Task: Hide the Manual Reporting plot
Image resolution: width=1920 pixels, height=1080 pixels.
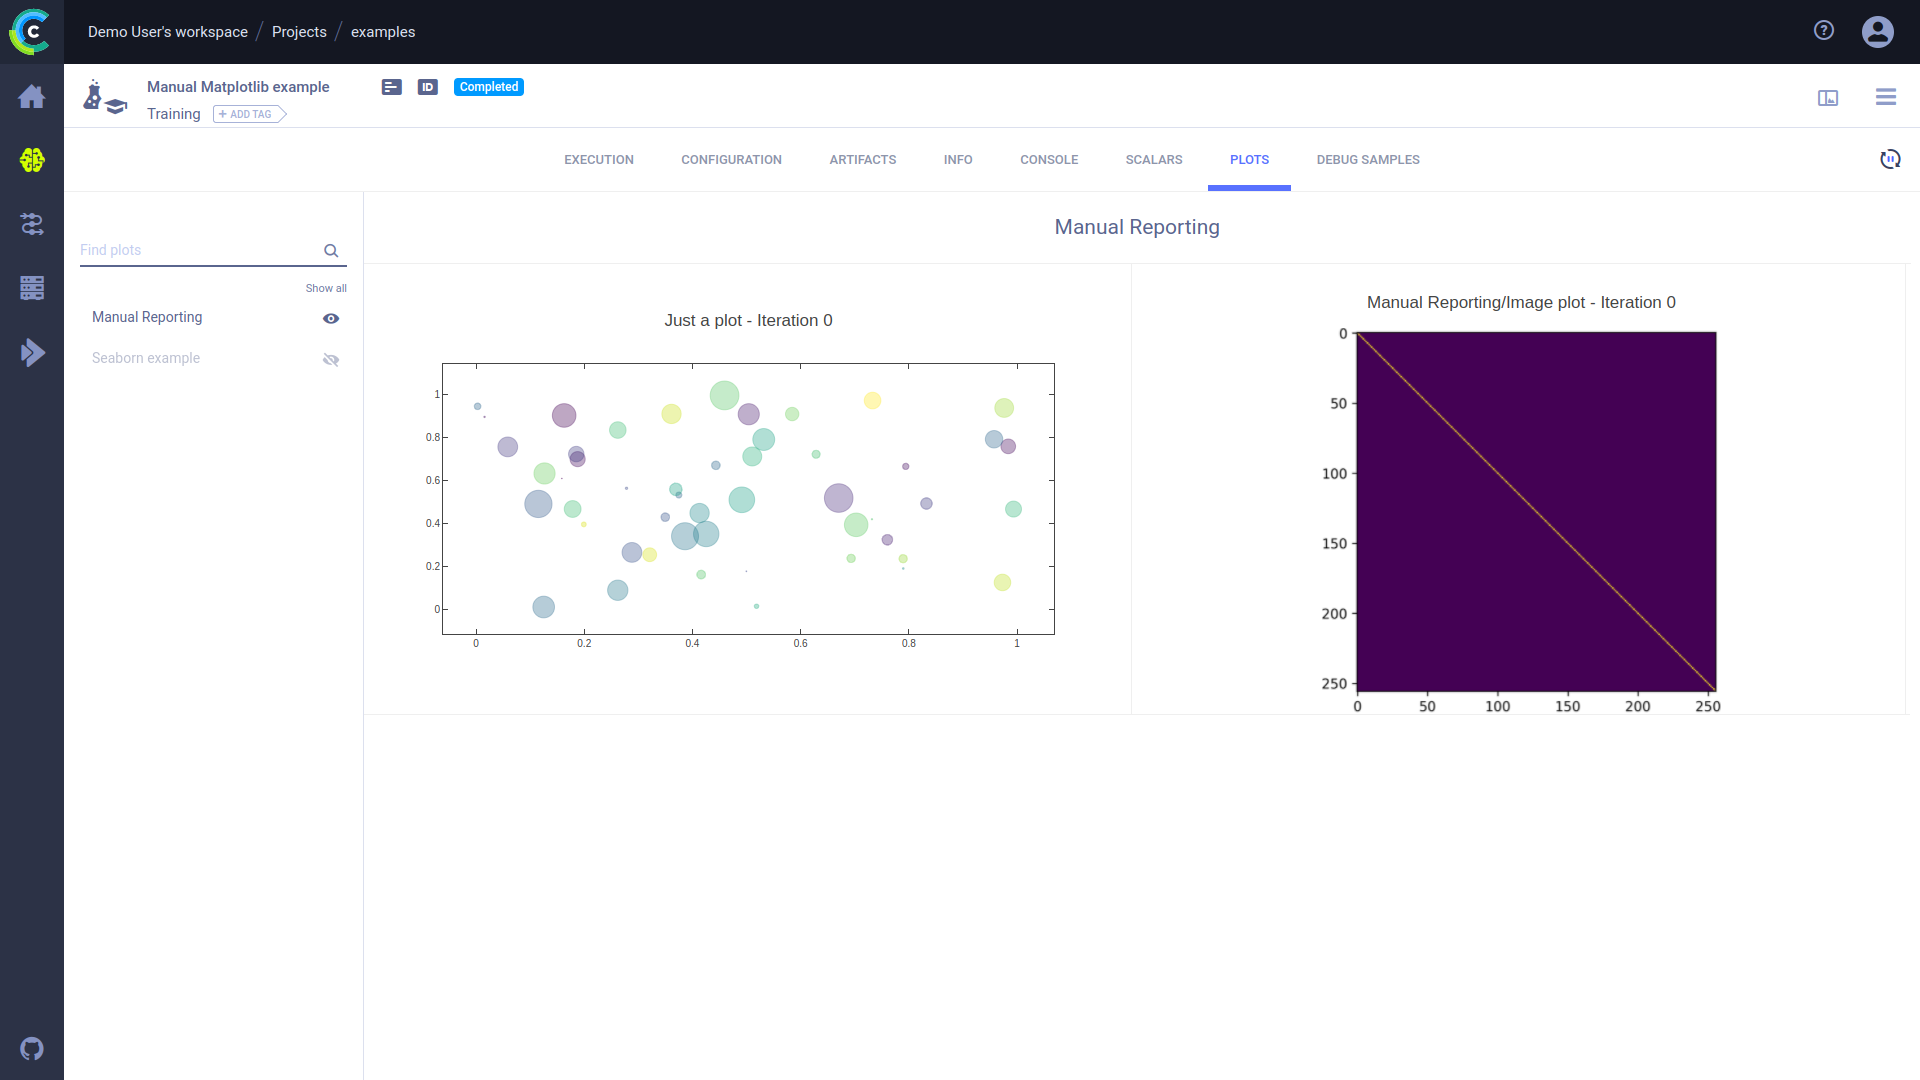Action: click(x=331, y=318)
